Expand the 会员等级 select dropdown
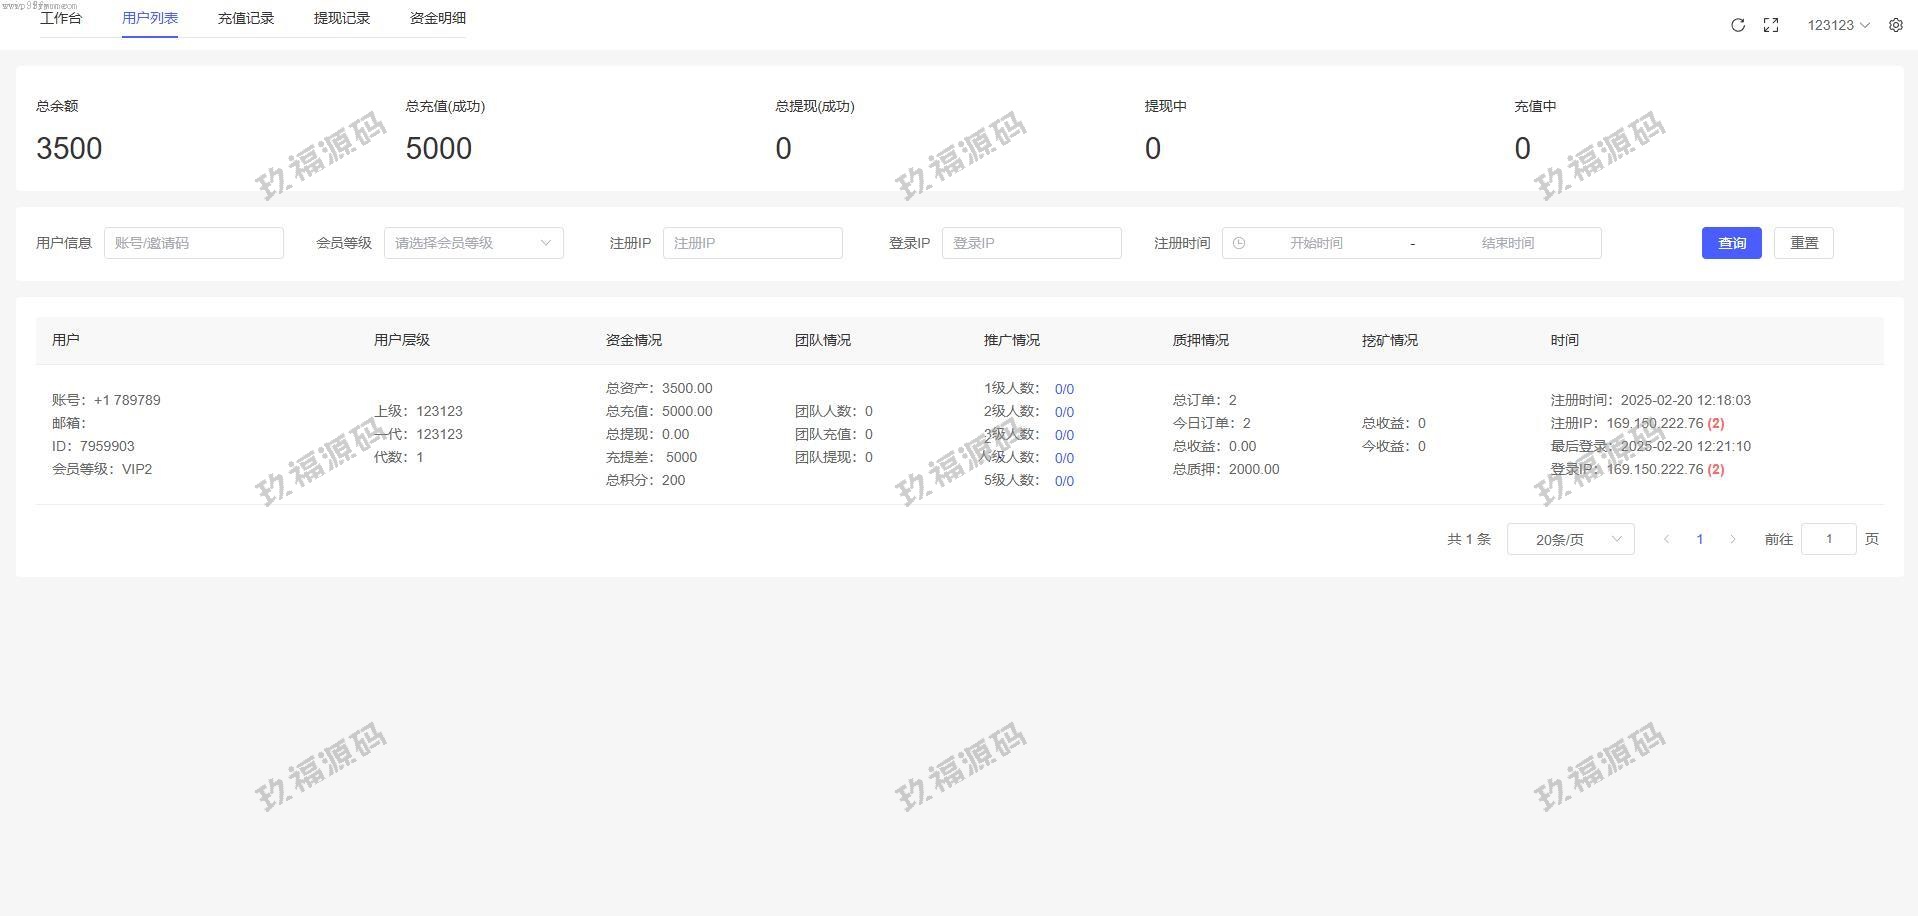The width and height of the screenshot is (1918, 916). click(x=473, y=243)
